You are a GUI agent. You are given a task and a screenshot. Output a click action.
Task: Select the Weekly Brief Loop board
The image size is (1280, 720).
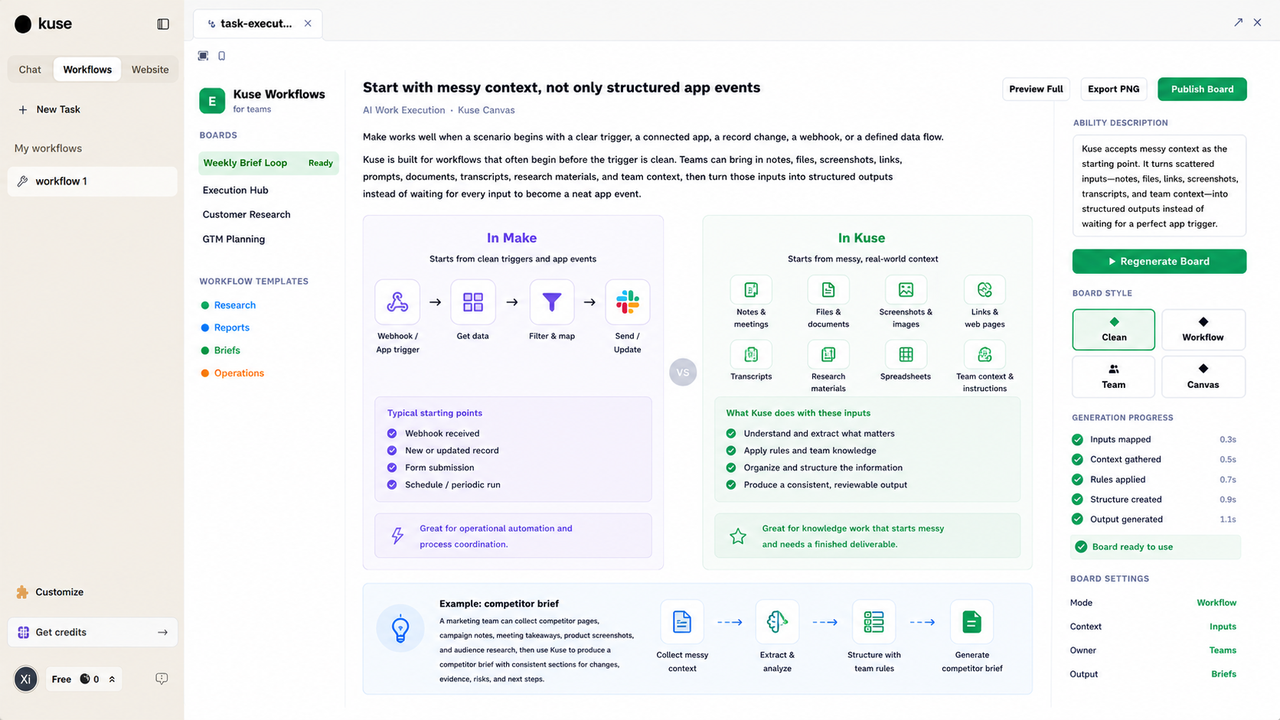(x=268, y=163)
